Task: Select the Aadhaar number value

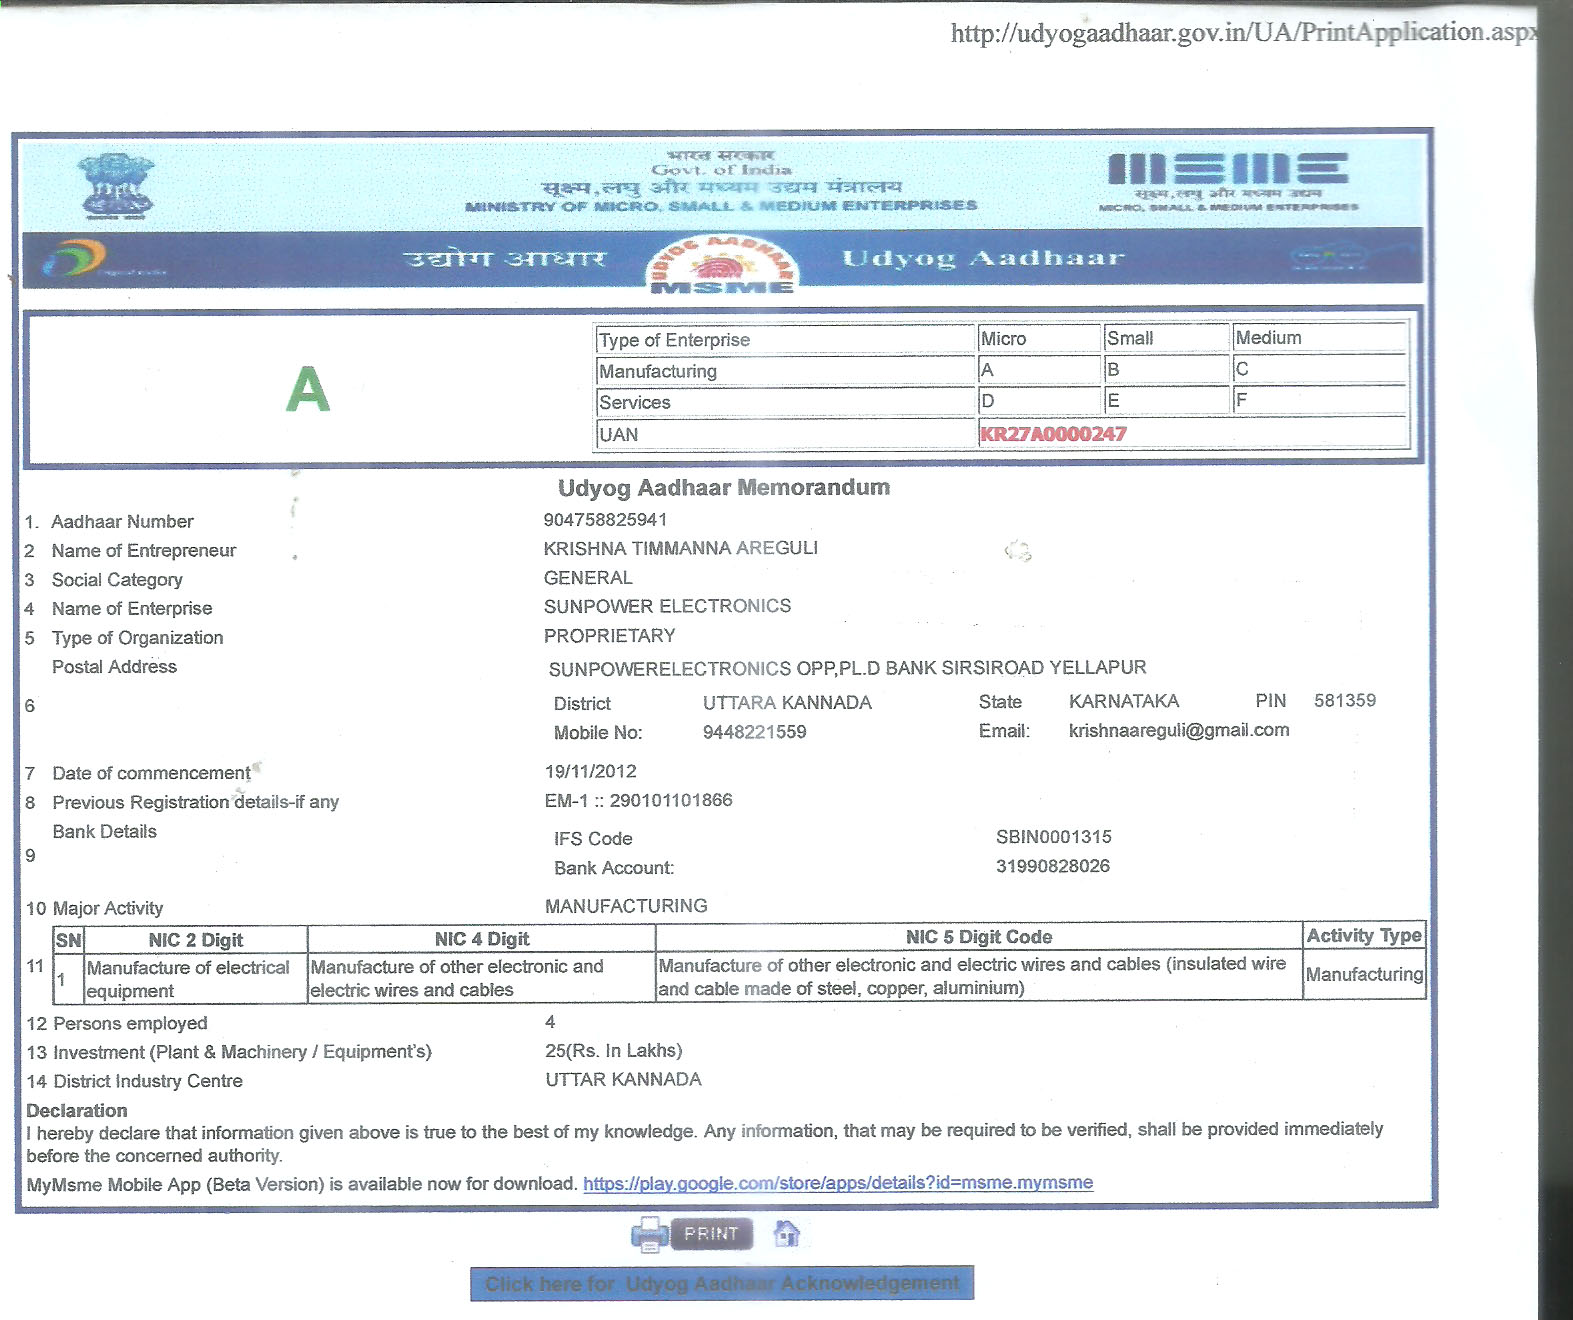Action: [x=605, y=520]
